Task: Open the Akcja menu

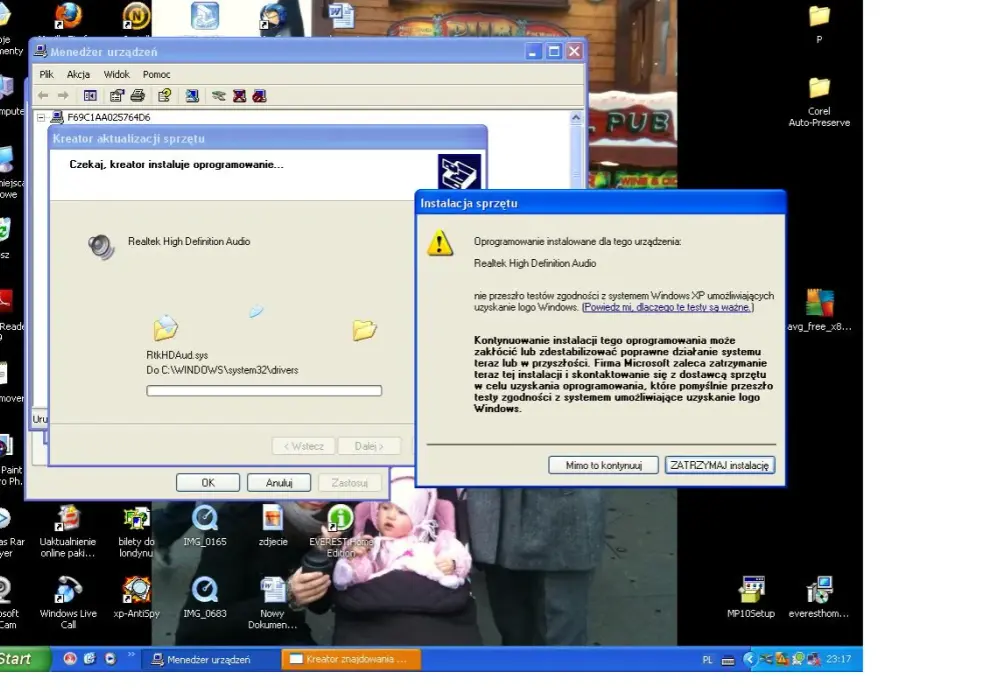Action: coord(78,75)
